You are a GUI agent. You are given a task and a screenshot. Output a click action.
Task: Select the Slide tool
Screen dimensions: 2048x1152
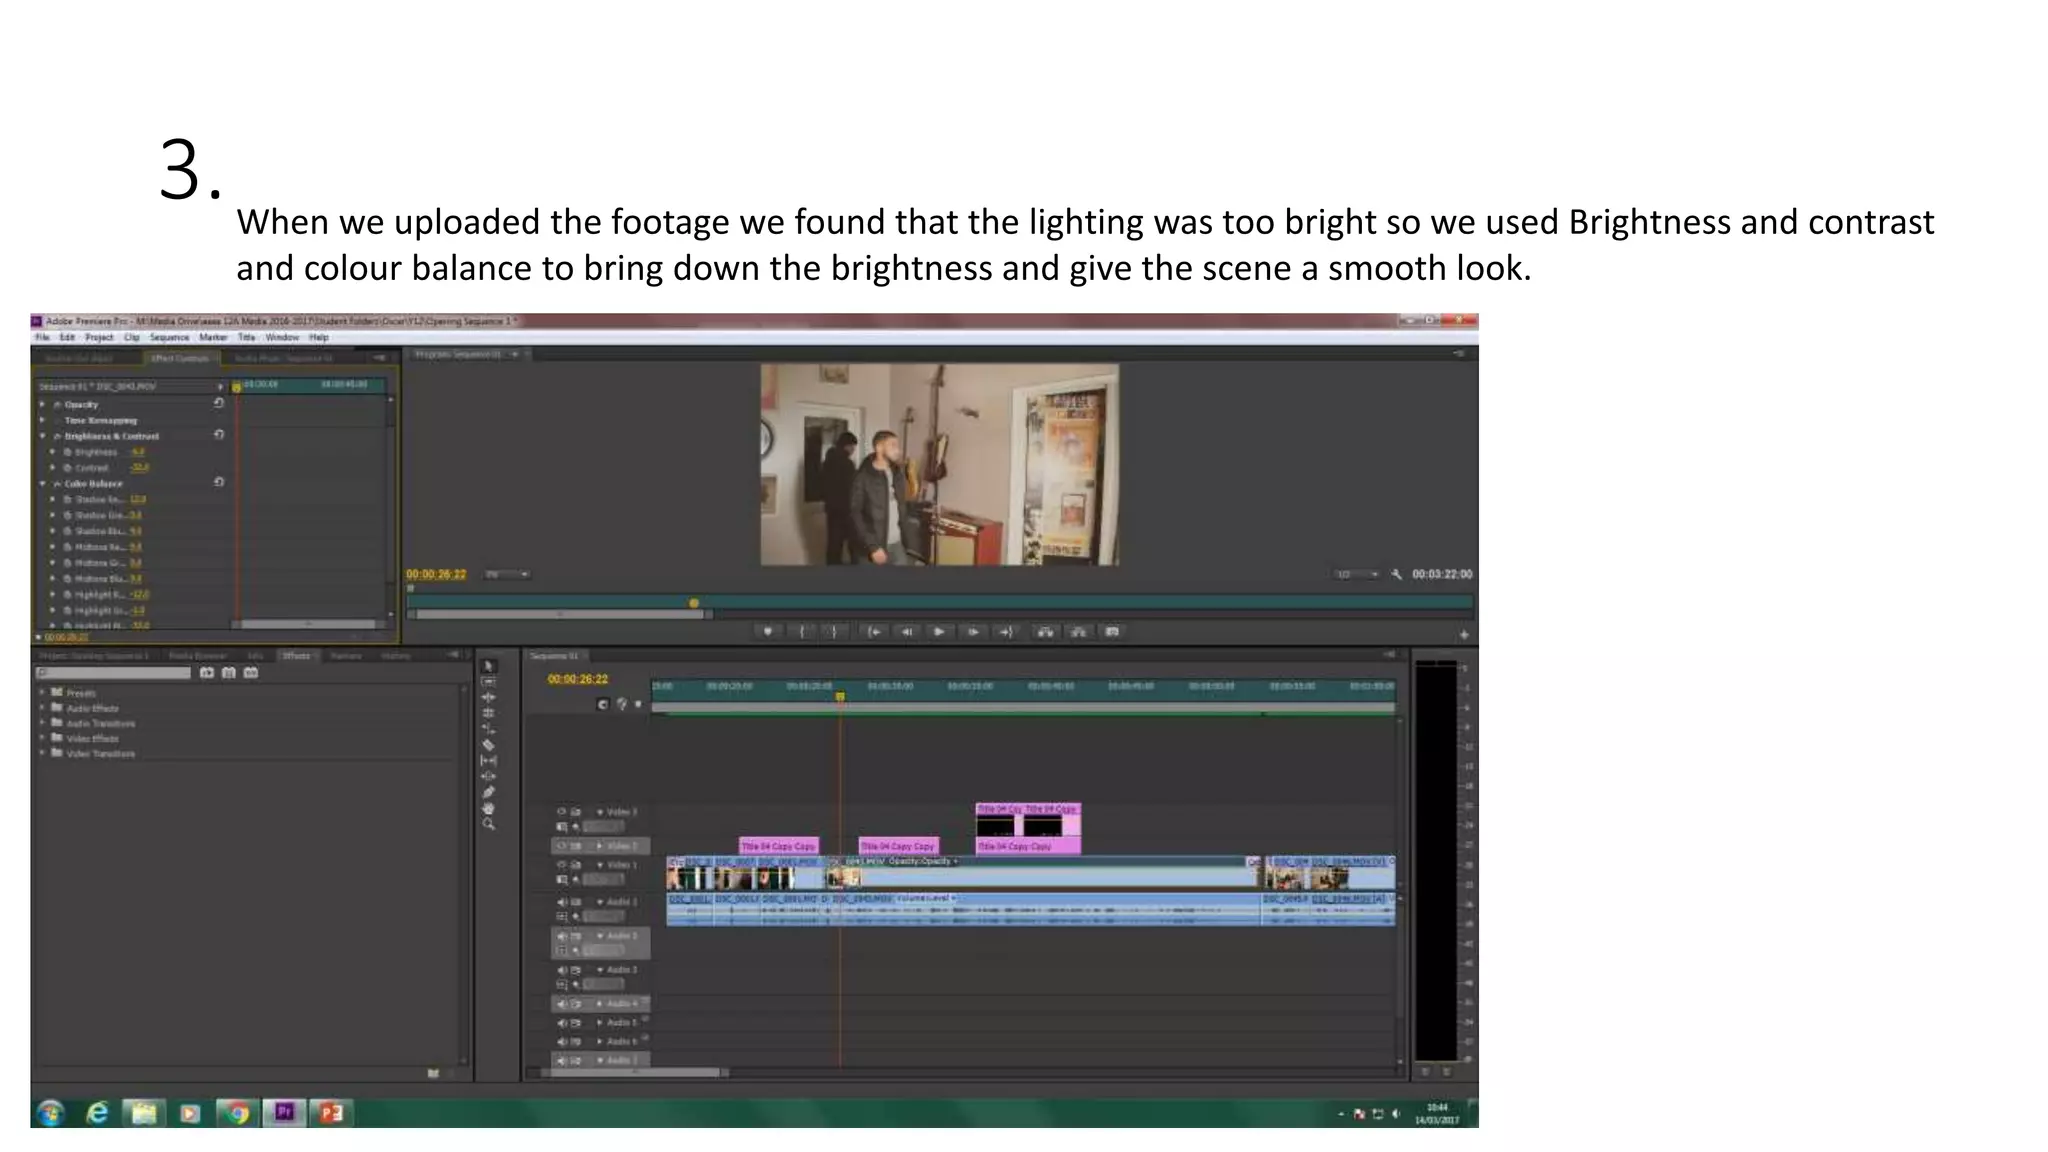click(x=489, y=776)
